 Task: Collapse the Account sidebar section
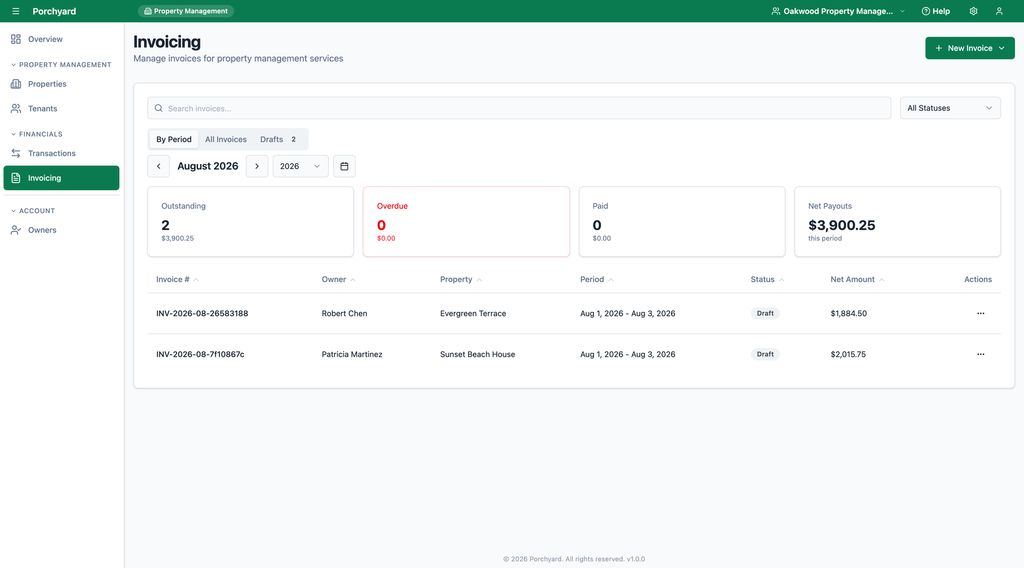(x=33, y=211)
